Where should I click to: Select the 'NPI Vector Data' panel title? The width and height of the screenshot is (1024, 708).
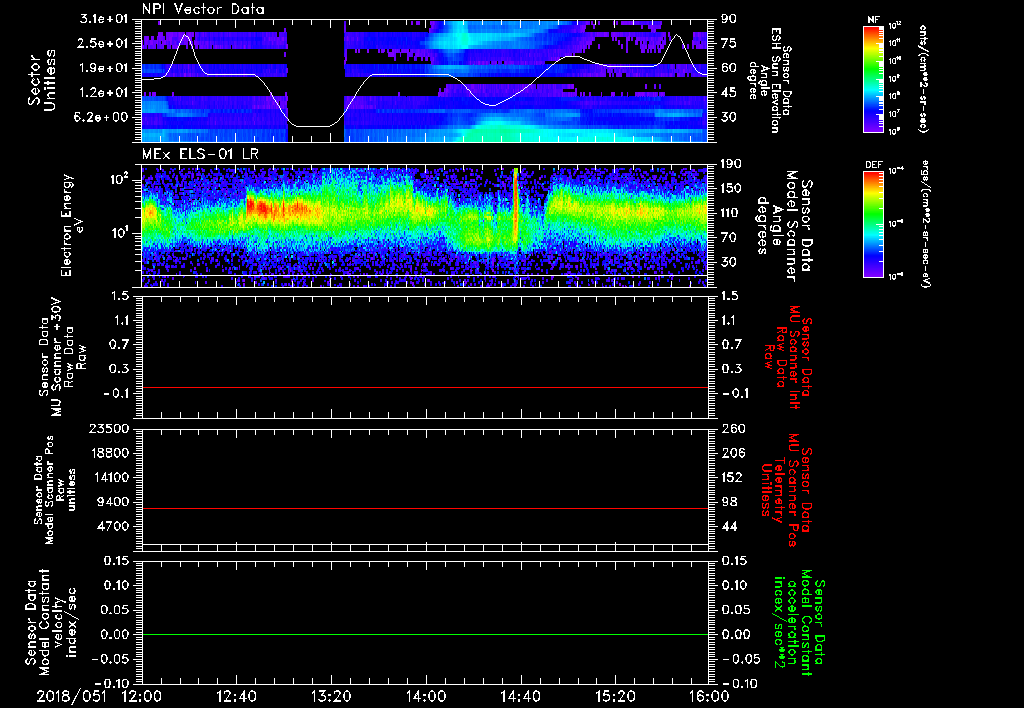pyautogui.click(x=203, y=9)
